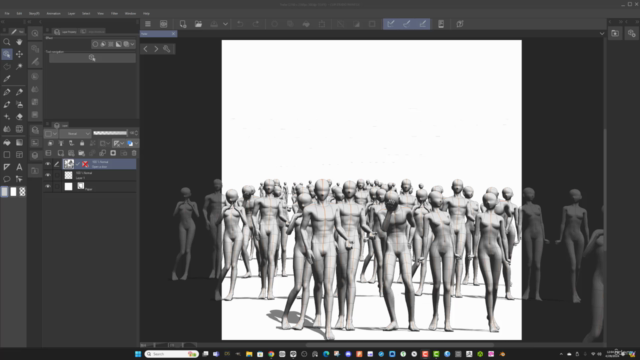Select the Operation object tool
Screen dimensions: 640x360
pyautogui.click(x=7, y=54)
